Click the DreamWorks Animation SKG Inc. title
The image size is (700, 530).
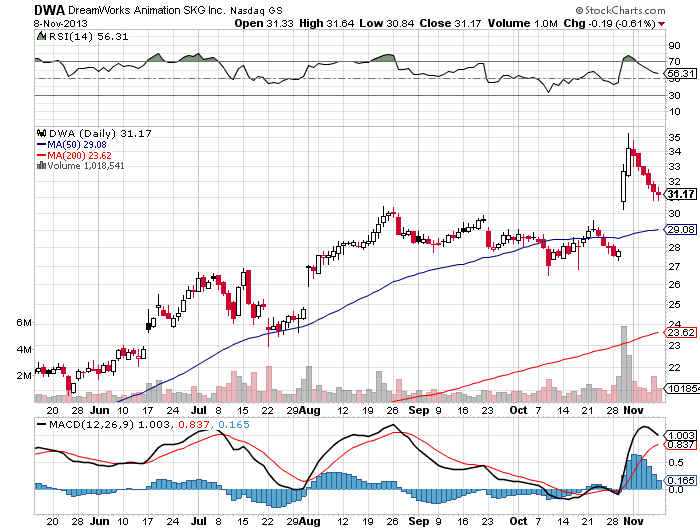[x=147, y=10]
